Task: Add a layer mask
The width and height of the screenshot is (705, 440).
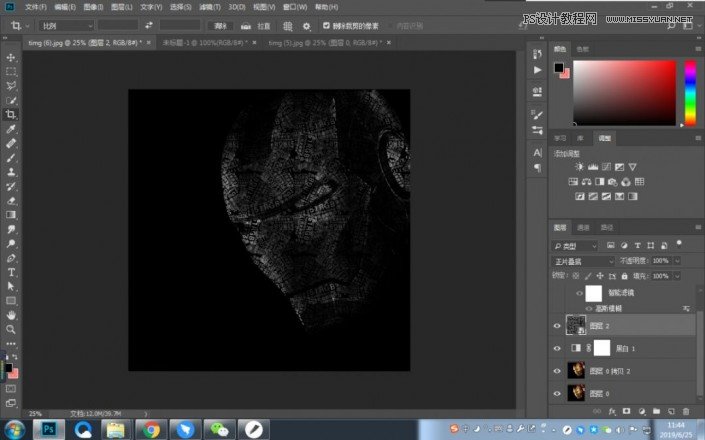Action: [626, 411]
